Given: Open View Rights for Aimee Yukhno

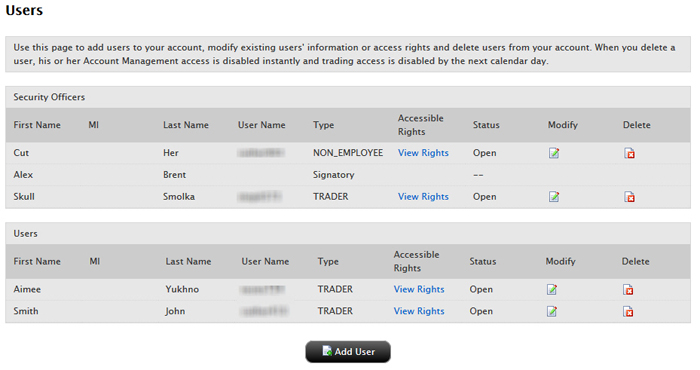Looking at the screenshot, I should point(419,289).
